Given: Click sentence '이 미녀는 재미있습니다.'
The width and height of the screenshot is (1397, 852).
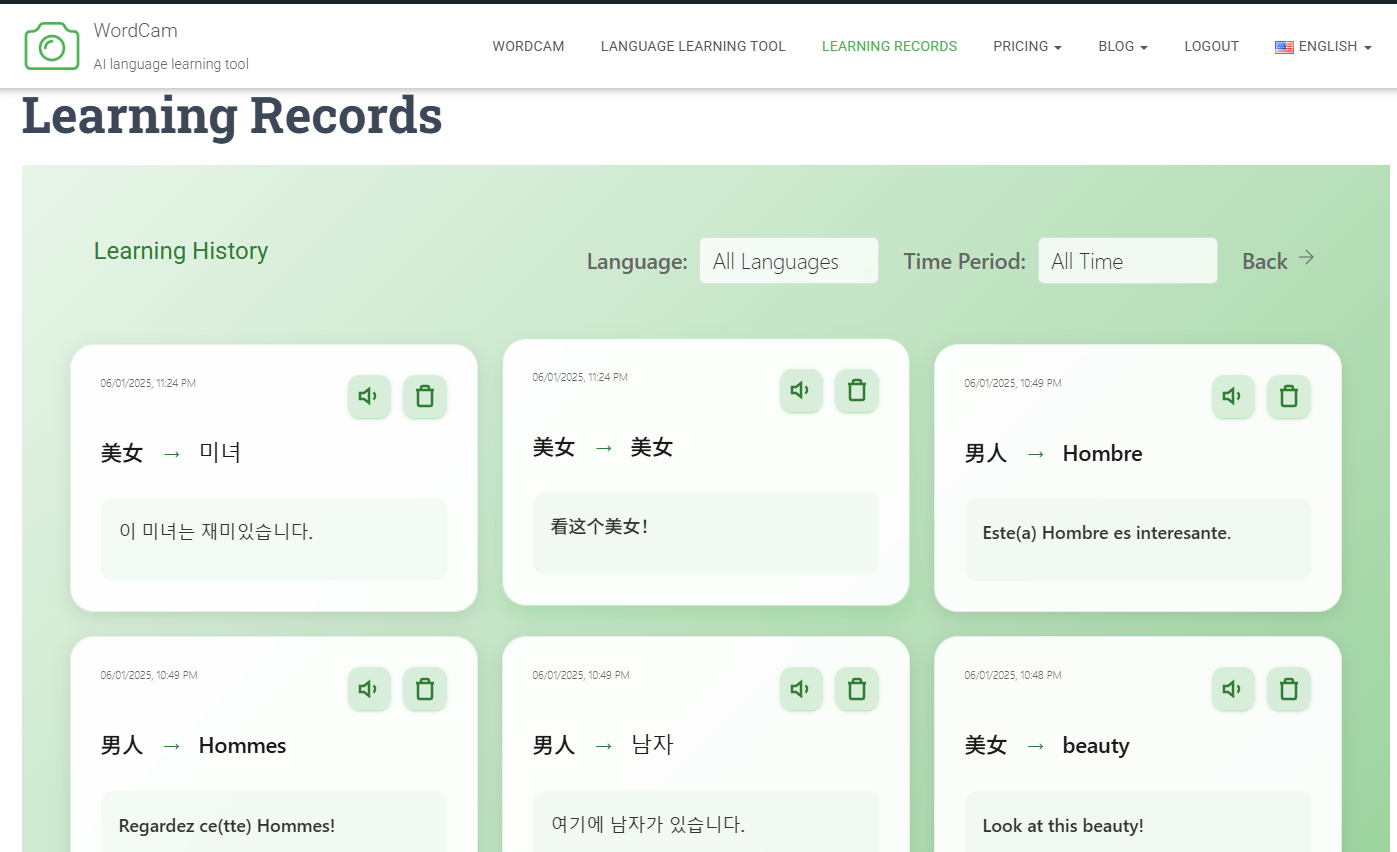Looking at the screenshot, I should click(x=216, y=532).
